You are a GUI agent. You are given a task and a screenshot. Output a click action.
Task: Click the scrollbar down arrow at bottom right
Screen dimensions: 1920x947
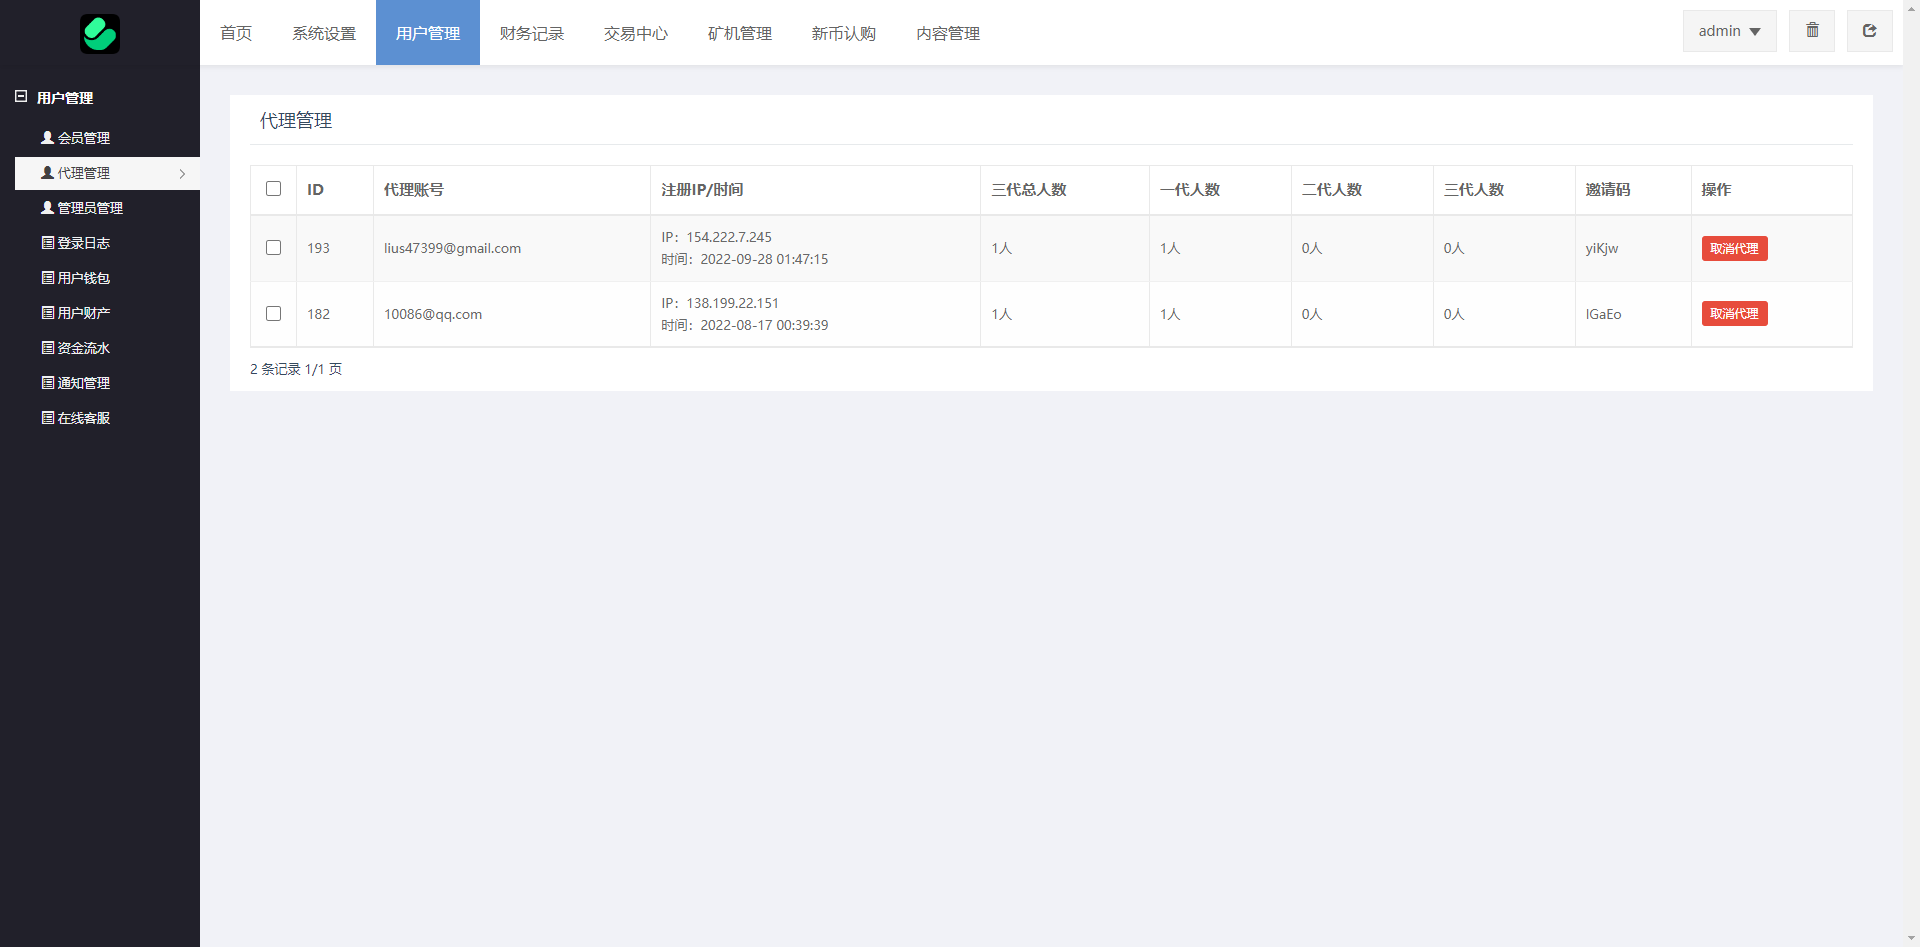tap(1911, 938)
